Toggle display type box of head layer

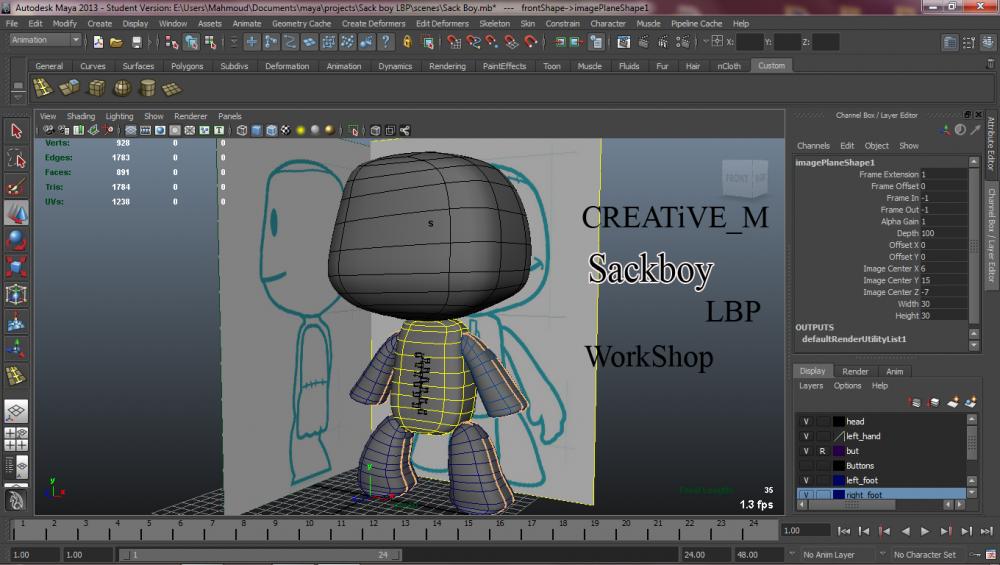pyautogui.click(x=822, y=422)
